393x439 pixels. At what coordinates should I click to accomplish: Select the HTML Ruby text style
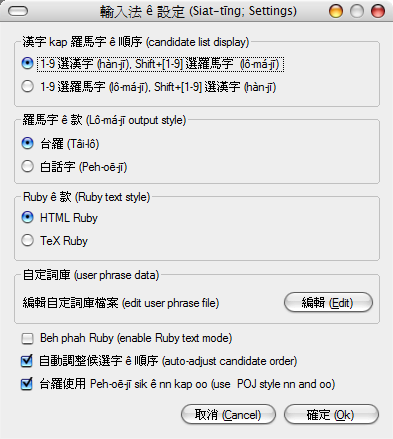[27, 217]
